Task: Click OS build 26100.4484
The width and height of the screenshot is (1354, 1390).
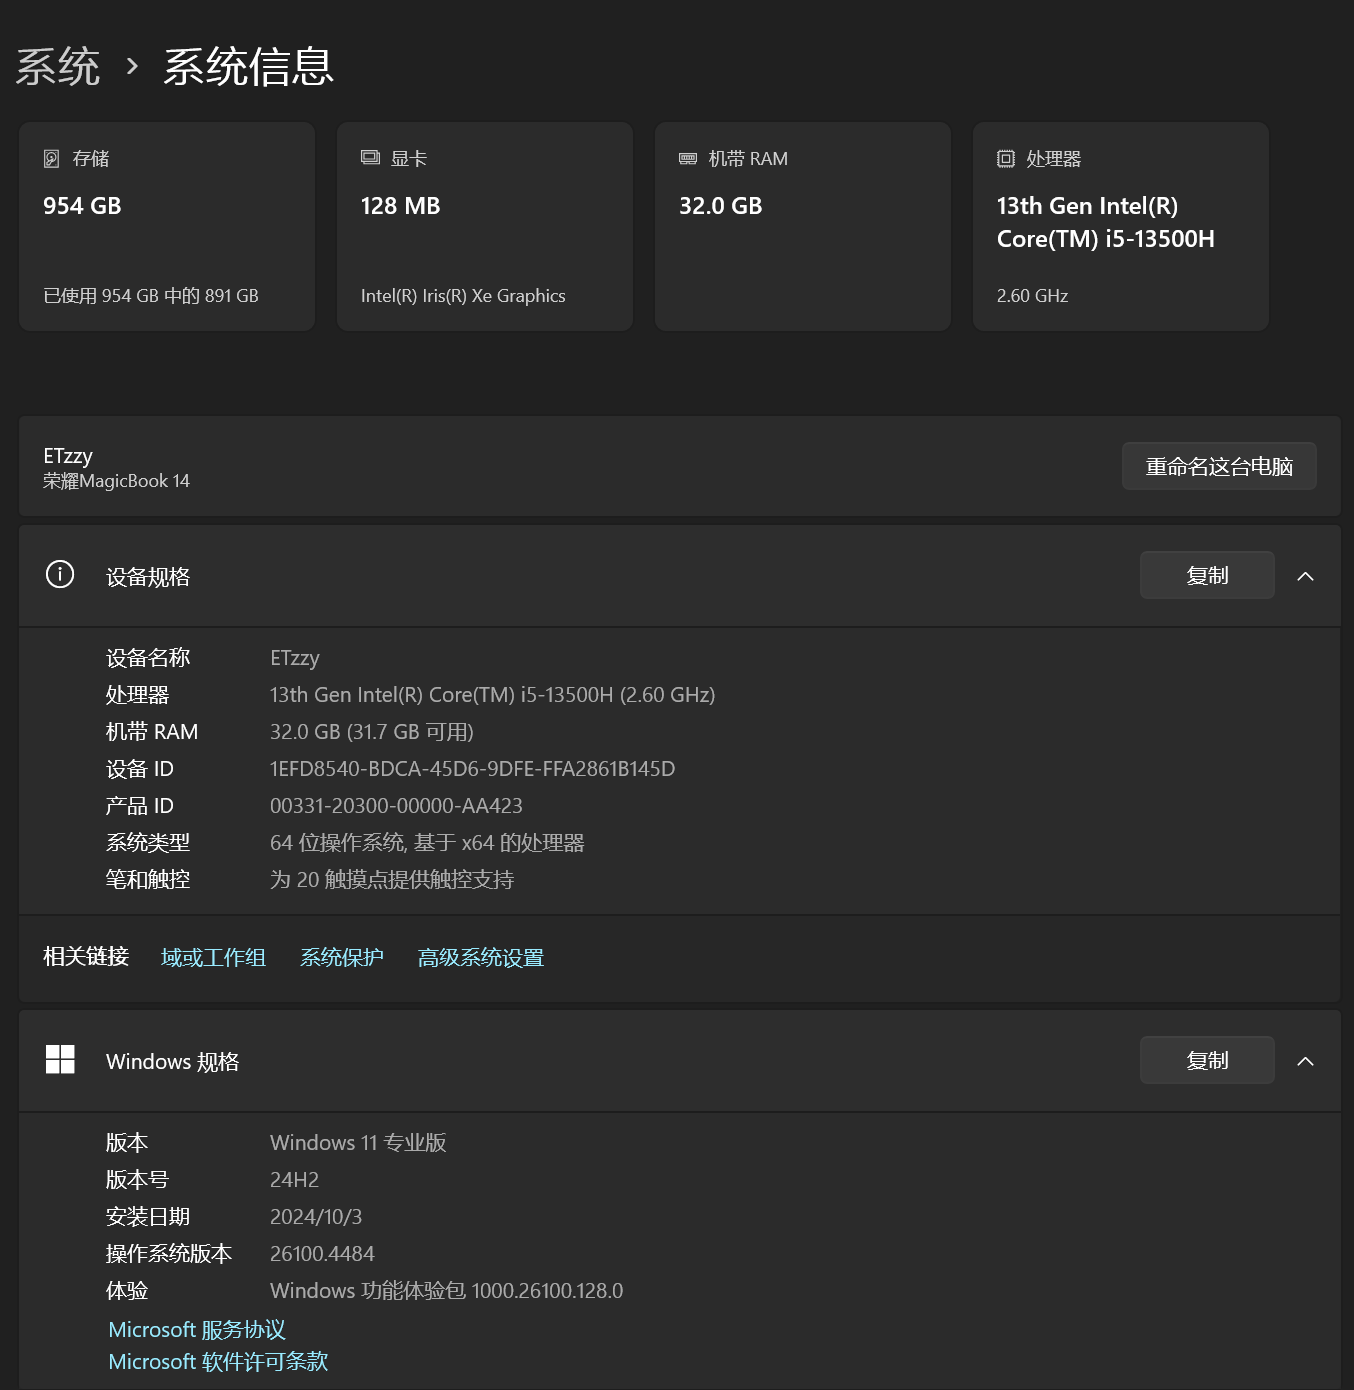Action: point(322,1254)
